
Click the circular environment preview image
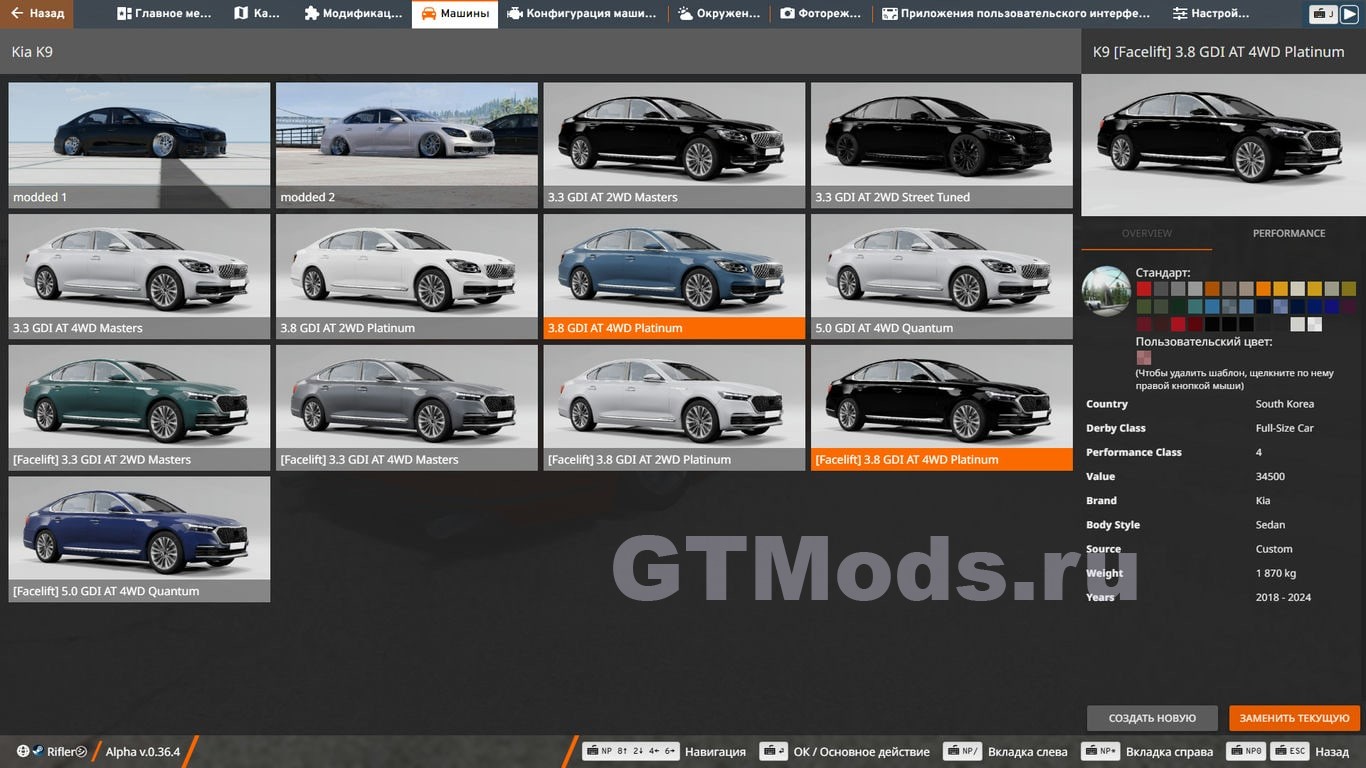[1106, 291]
